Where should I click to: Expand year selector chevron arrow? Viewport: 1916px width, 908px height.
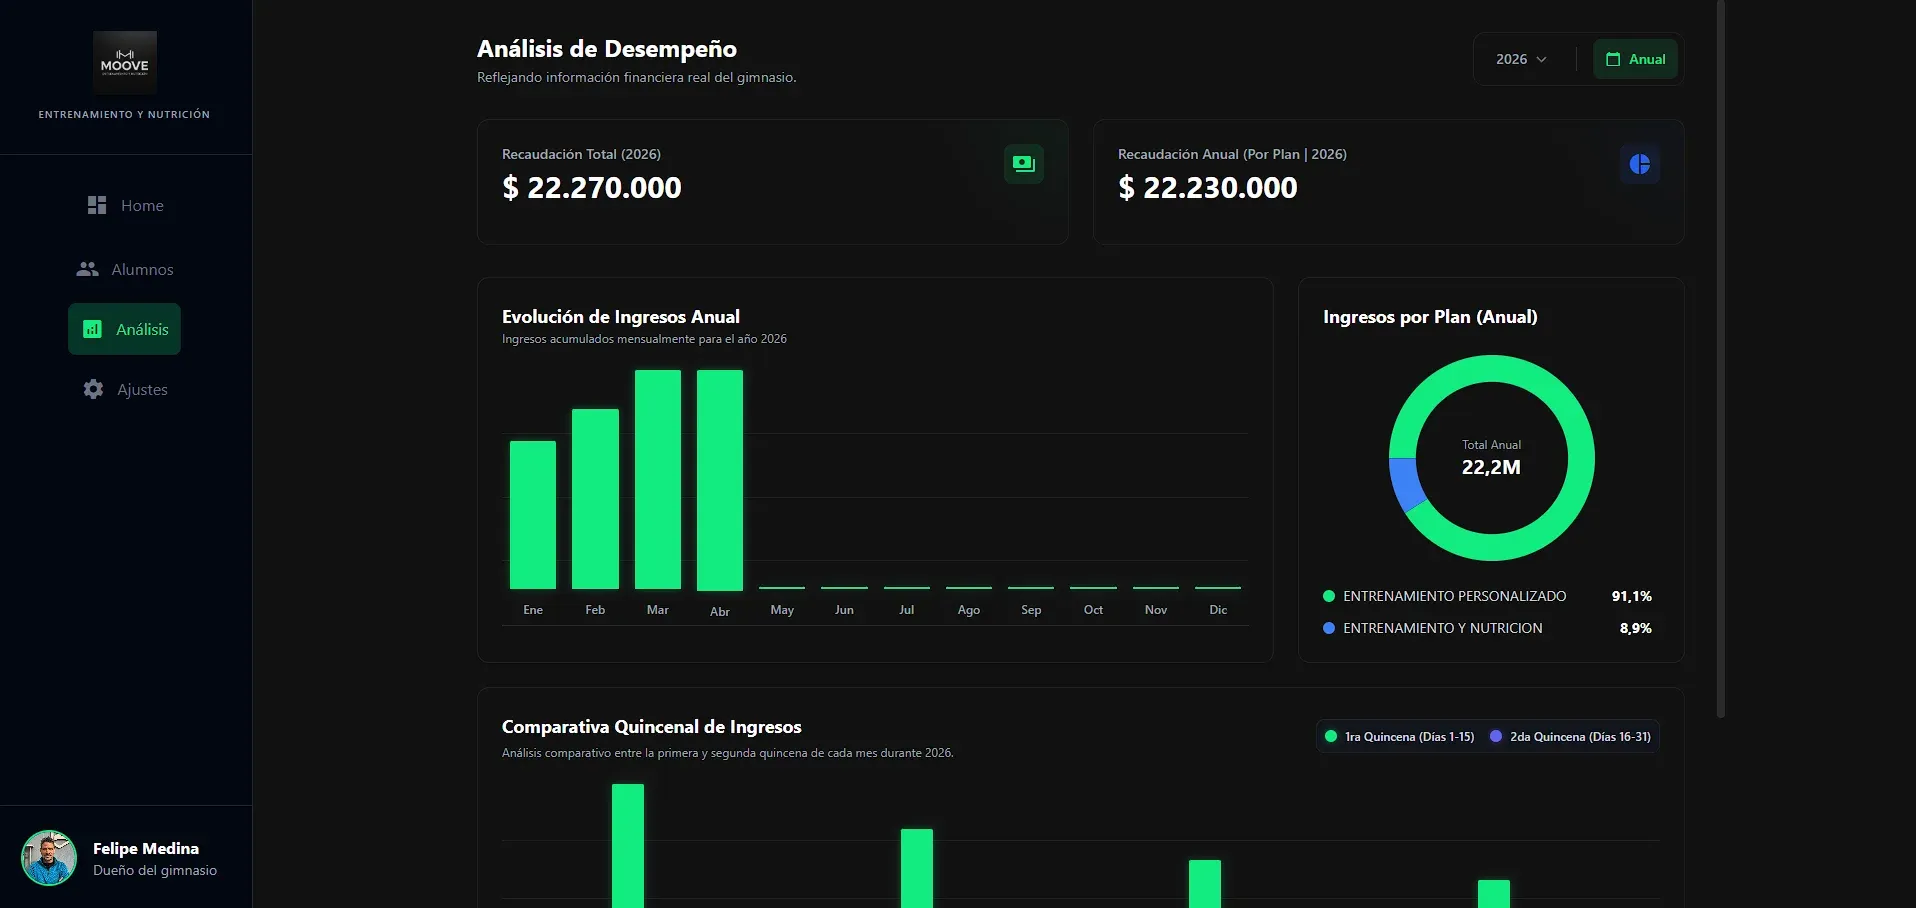click(x=1541, y=59)
